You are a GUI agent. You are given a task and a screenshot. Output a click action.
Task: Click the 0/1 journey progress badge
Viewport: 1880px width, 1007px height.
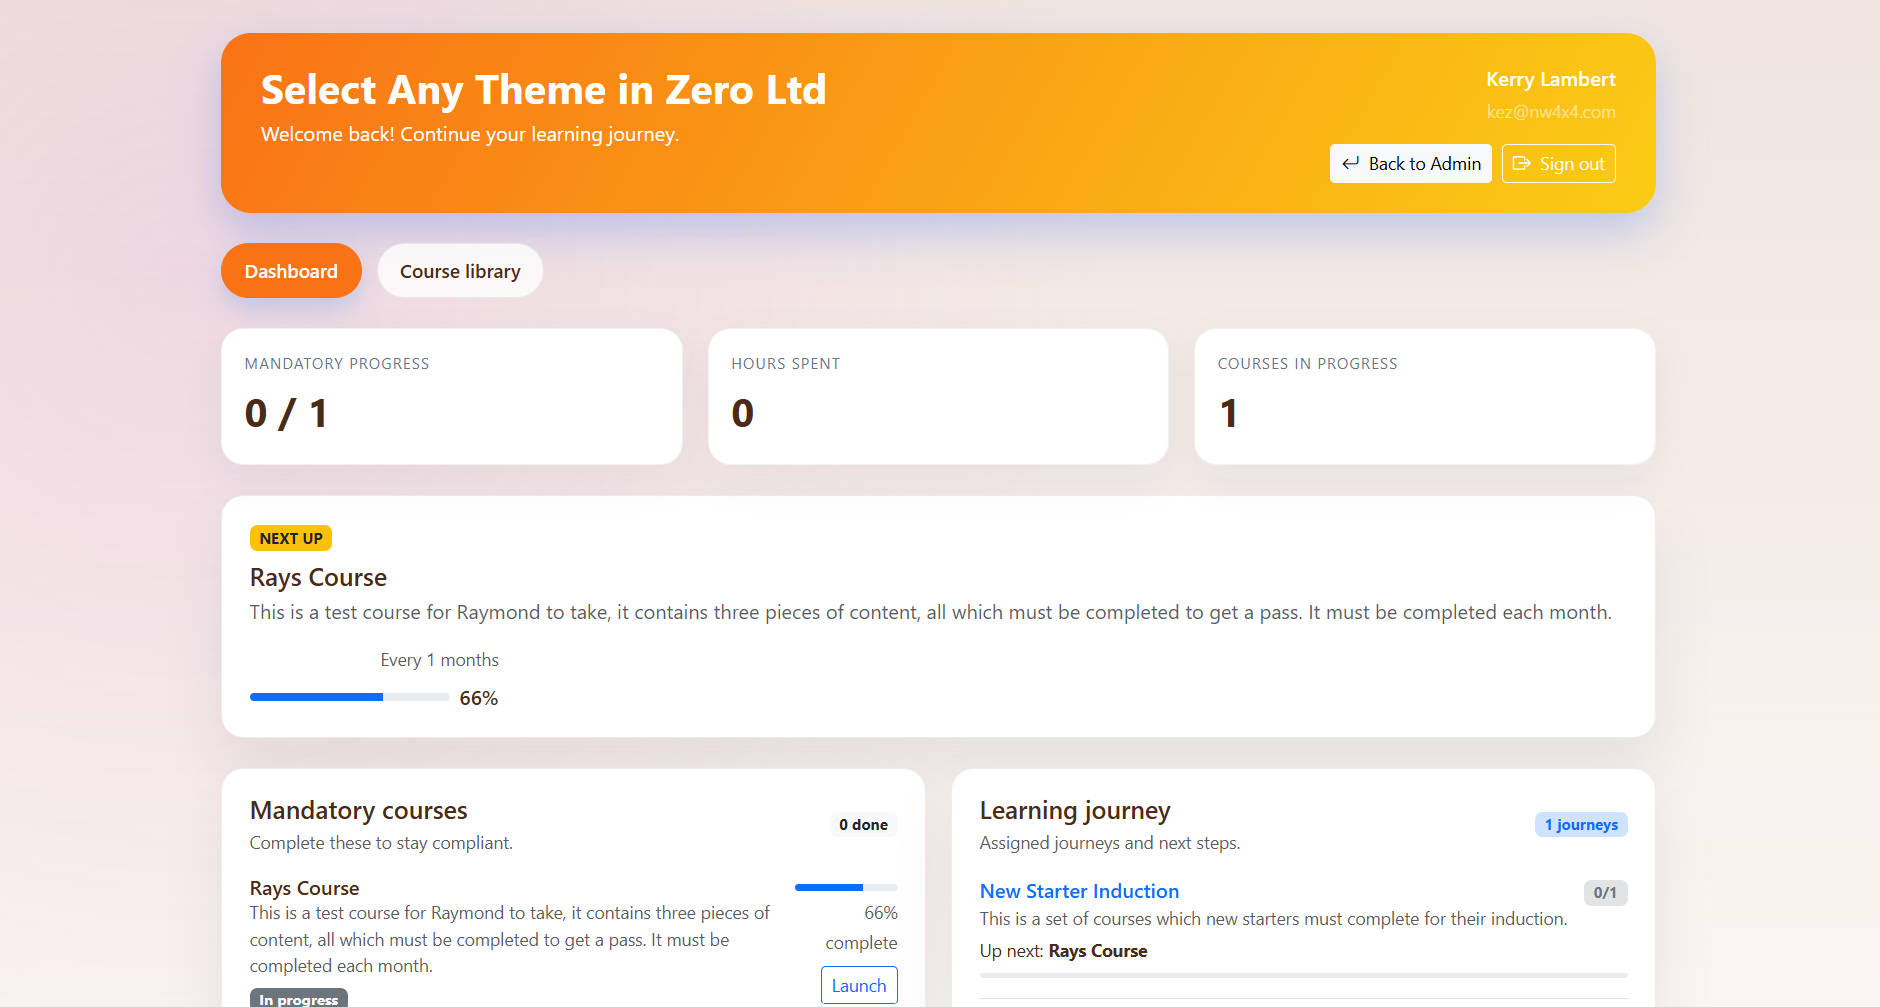(x=1604, y=893)
